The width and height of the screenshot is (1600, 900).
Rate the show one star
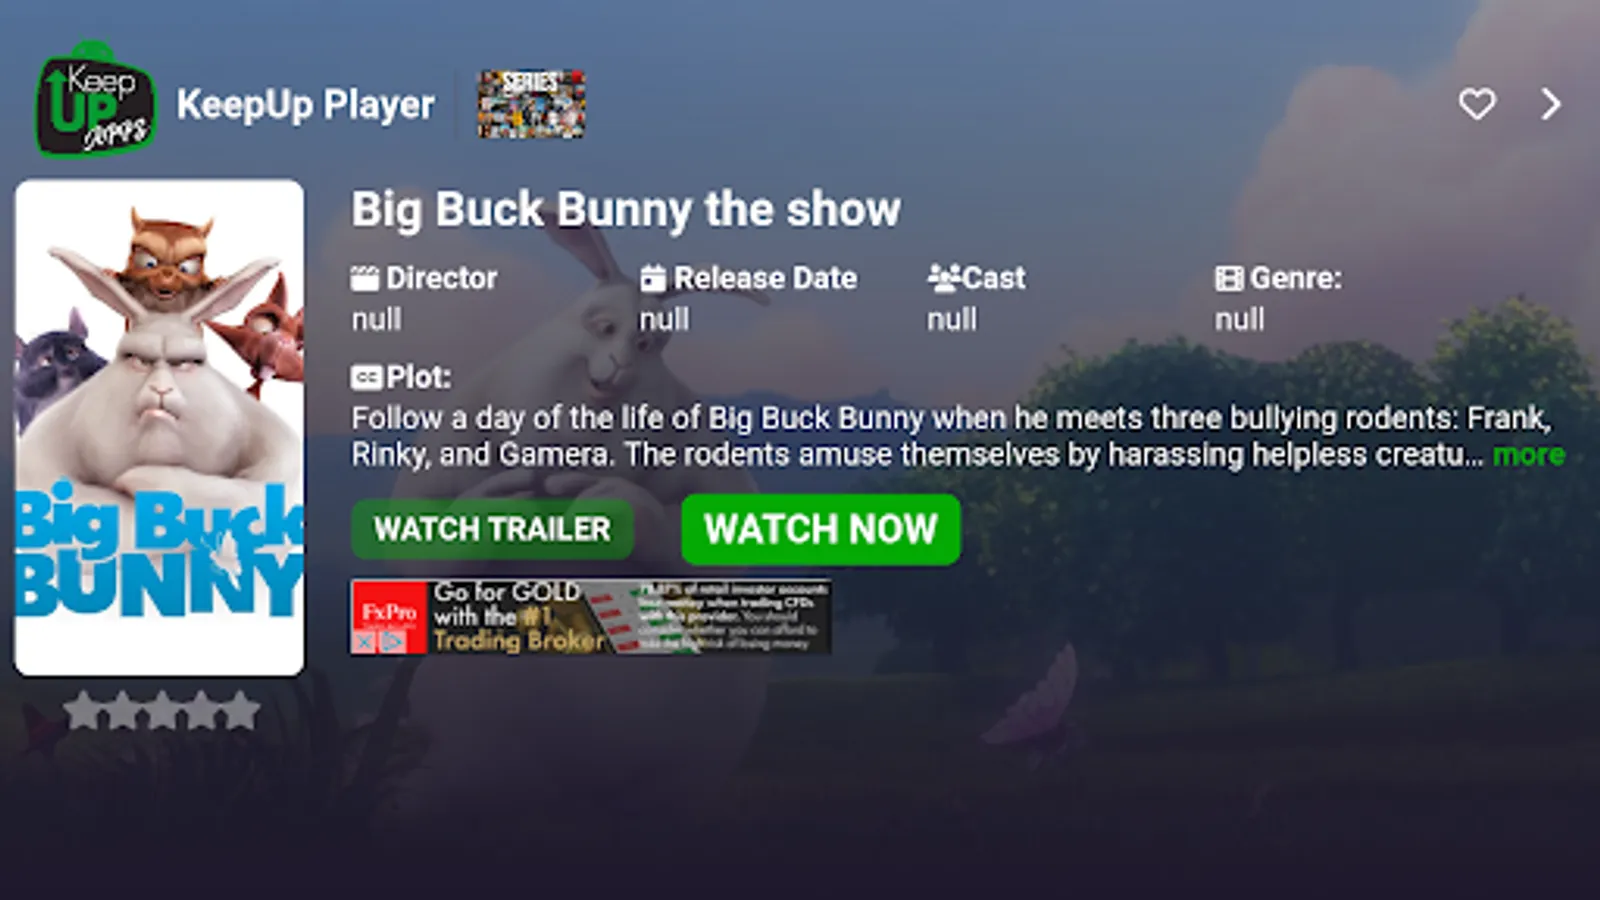(83, 711)
